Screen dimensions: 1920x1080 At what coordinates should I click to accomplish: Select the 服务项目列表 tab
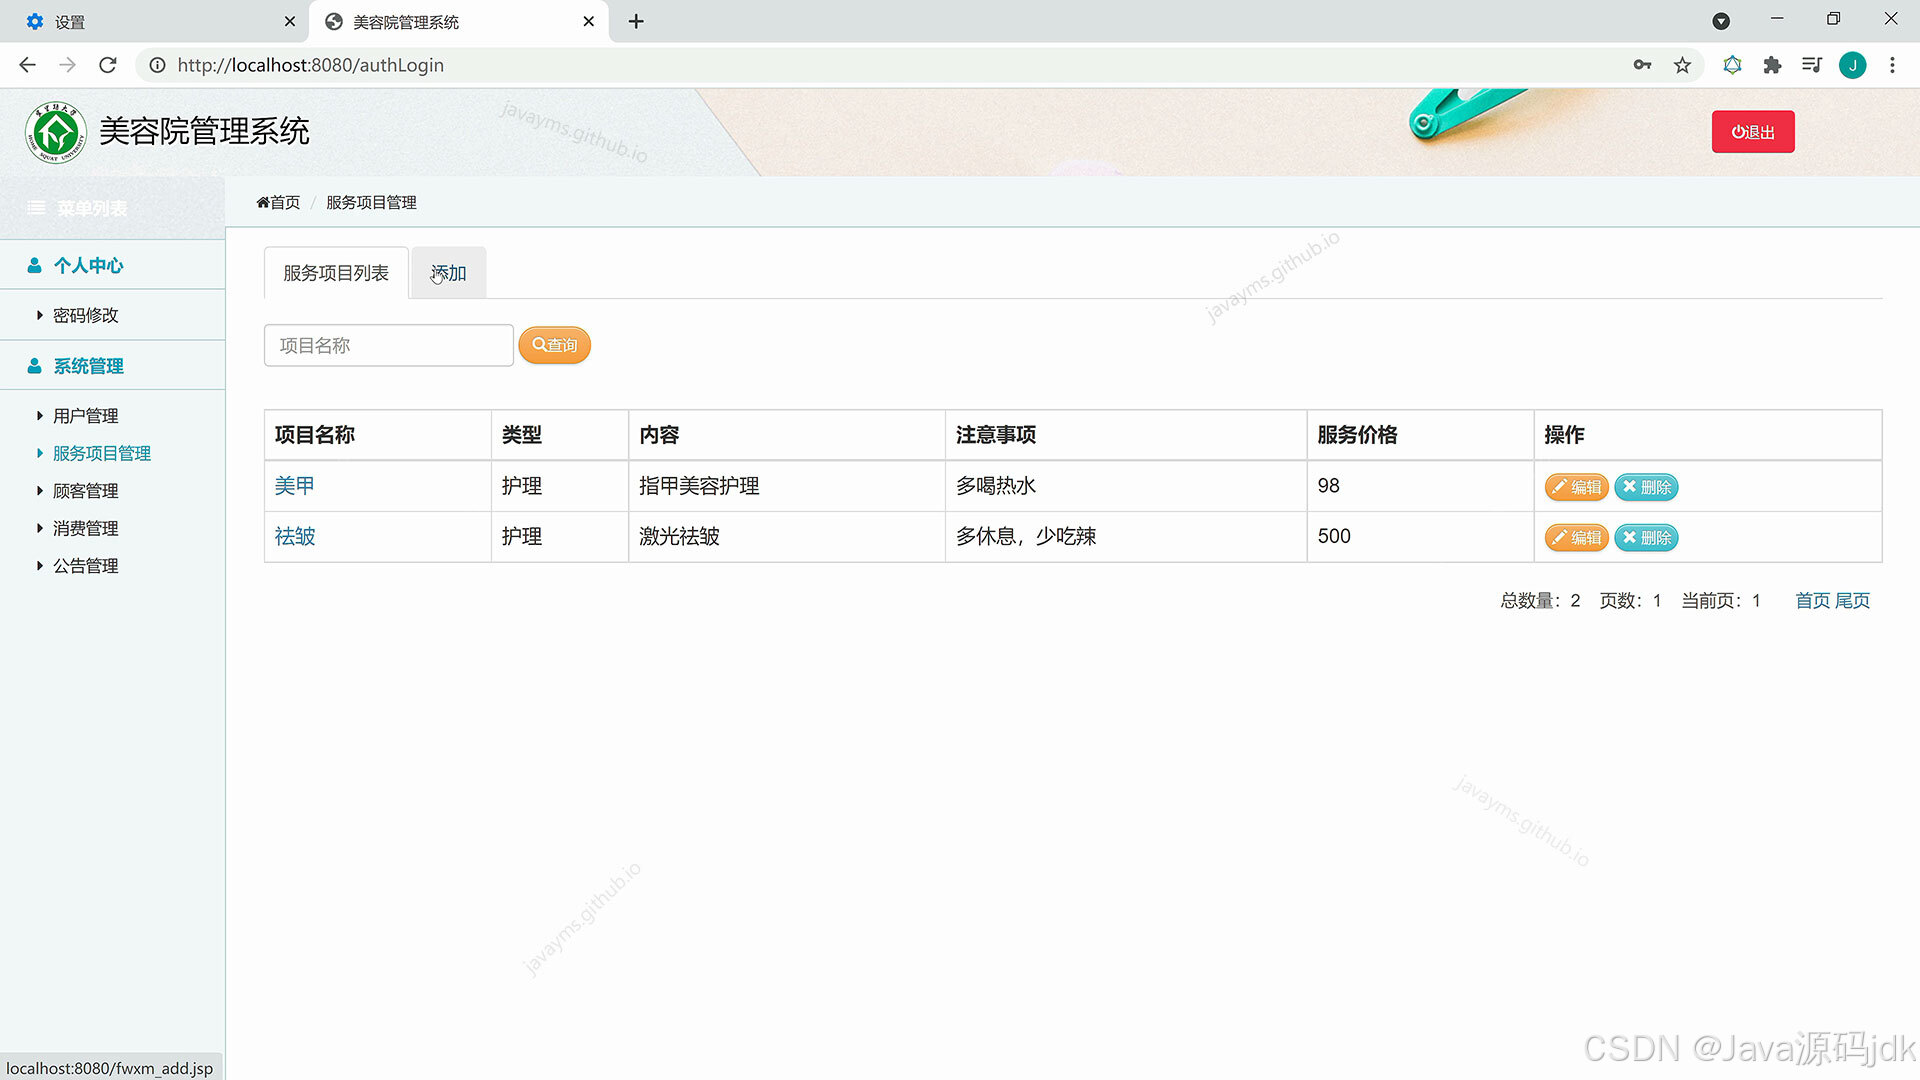(336, 273)
